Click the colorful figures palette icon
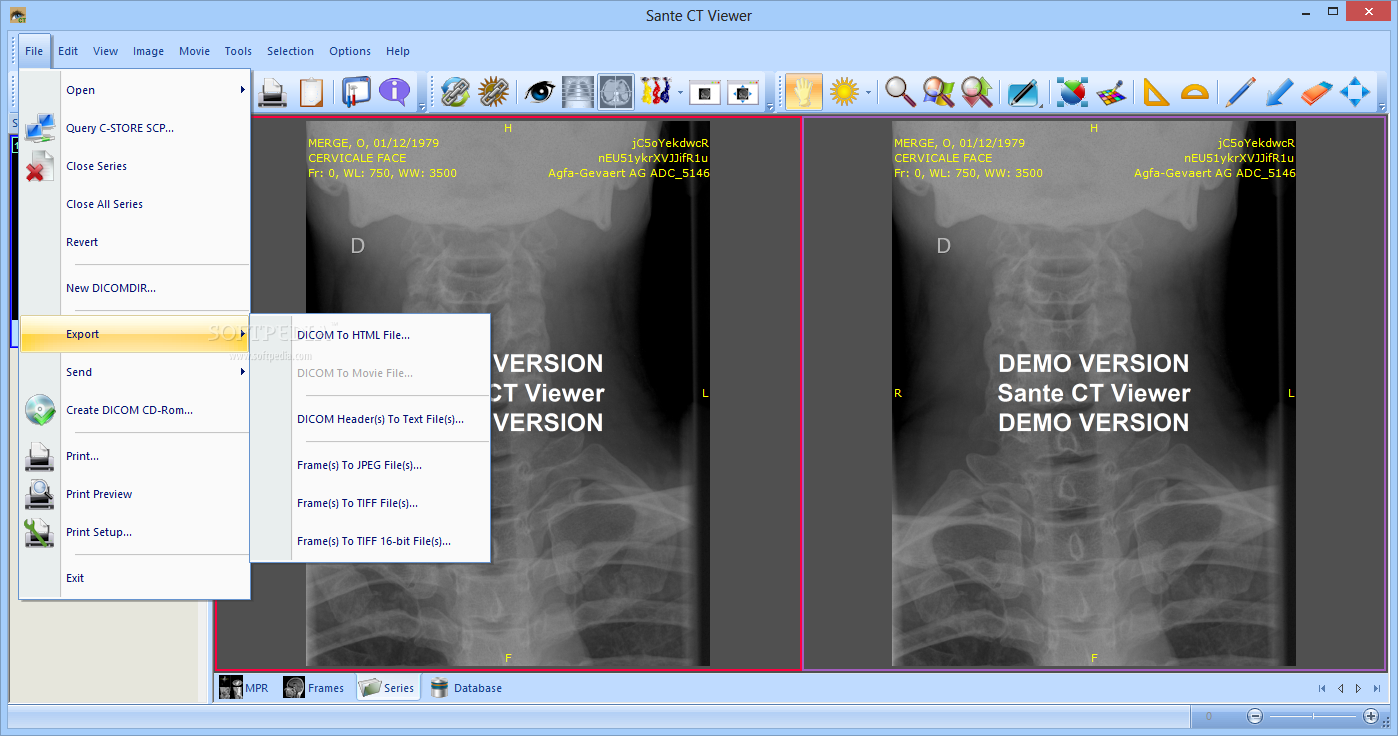Image resolution: width=1398 pixels, height=736 pixels. tap(655, 92)
